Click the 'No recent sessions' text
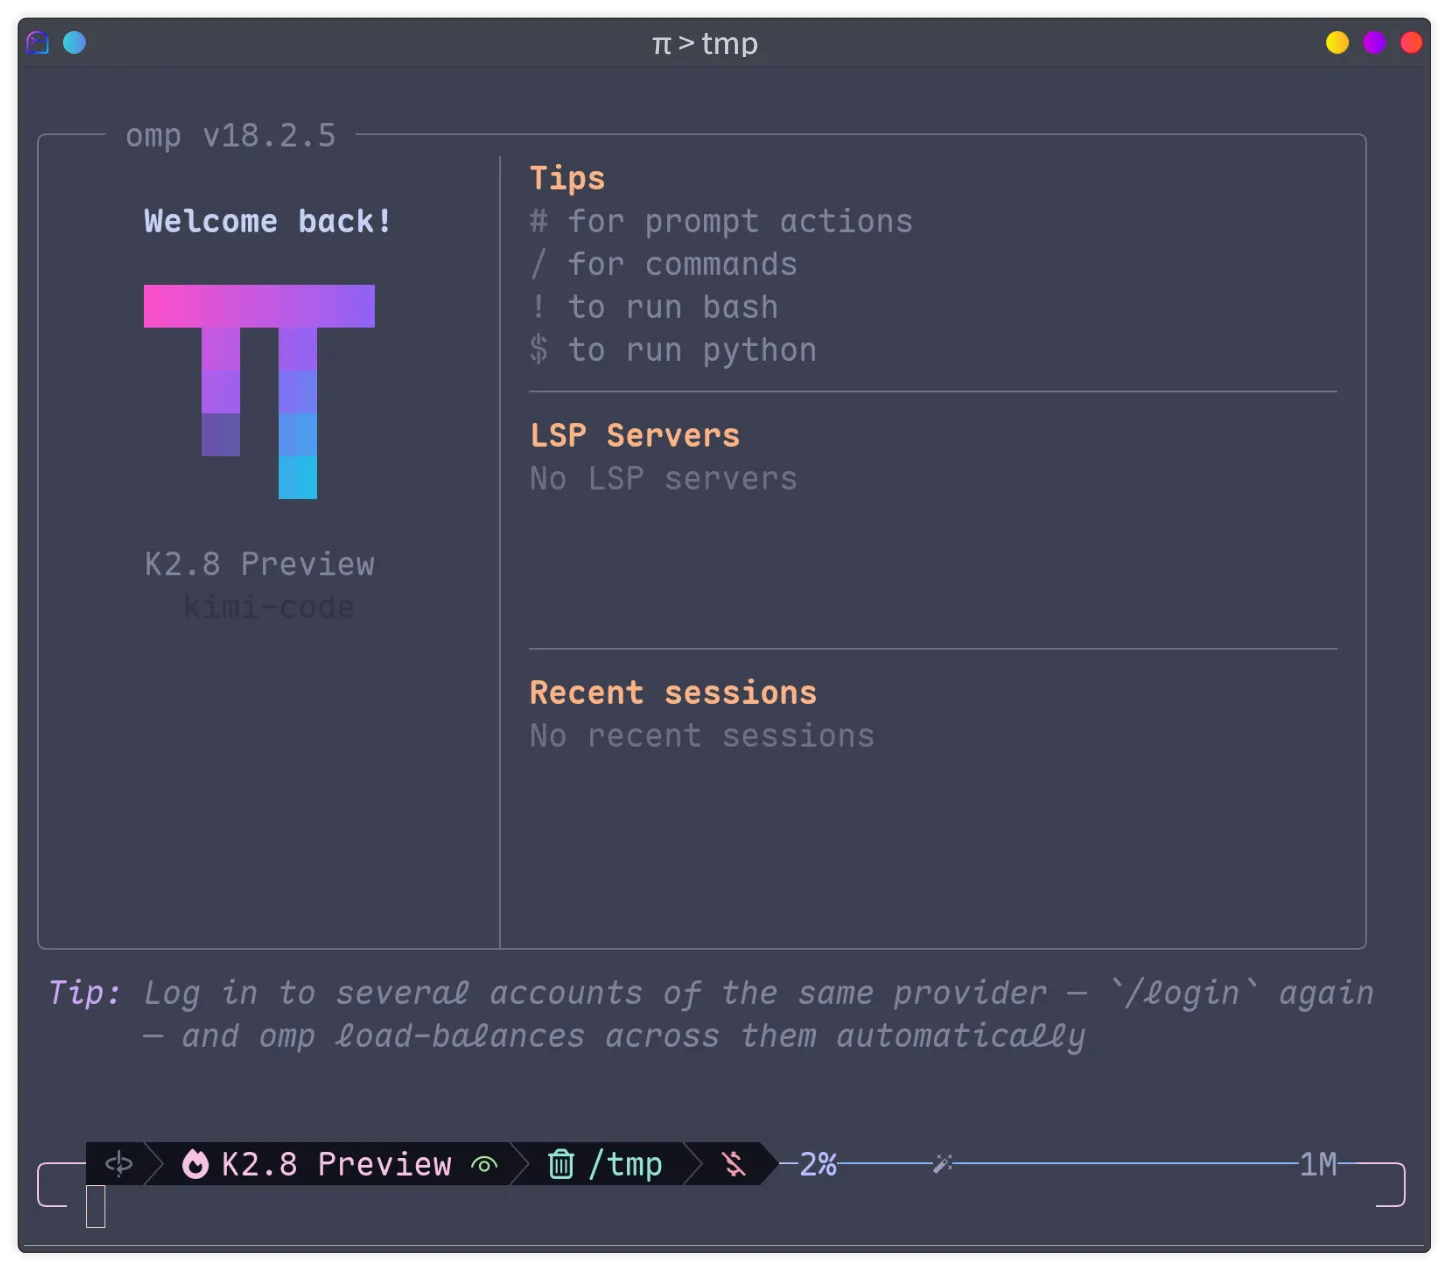Image resolution: width=1449 pixels, height=1271 pixels. point(702,735)
